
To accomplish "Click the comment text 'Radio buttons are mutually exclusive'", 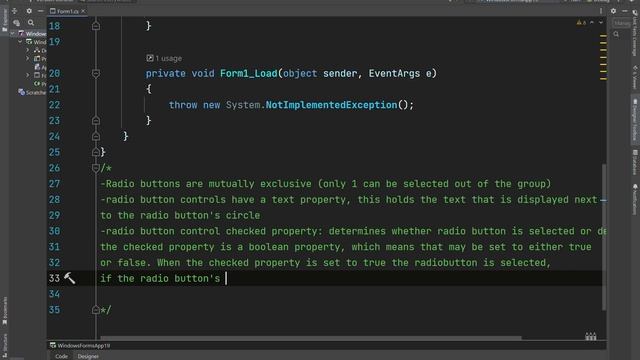I will (209, 184).
